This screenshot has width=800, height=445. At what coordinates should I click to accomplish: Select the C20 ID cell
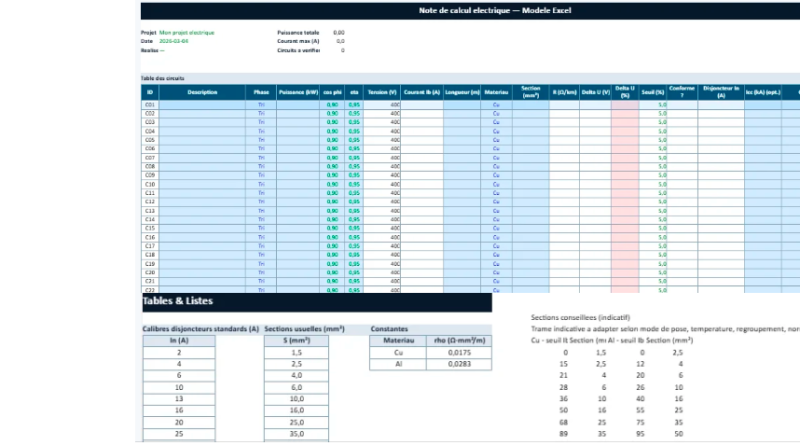(150, 273)
